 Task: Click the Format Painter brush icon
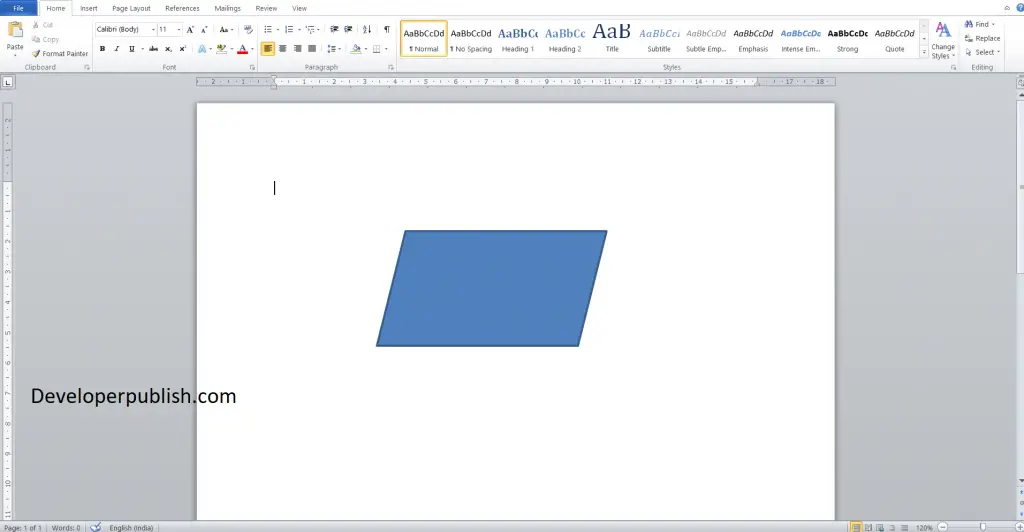(x=36, y=54)
